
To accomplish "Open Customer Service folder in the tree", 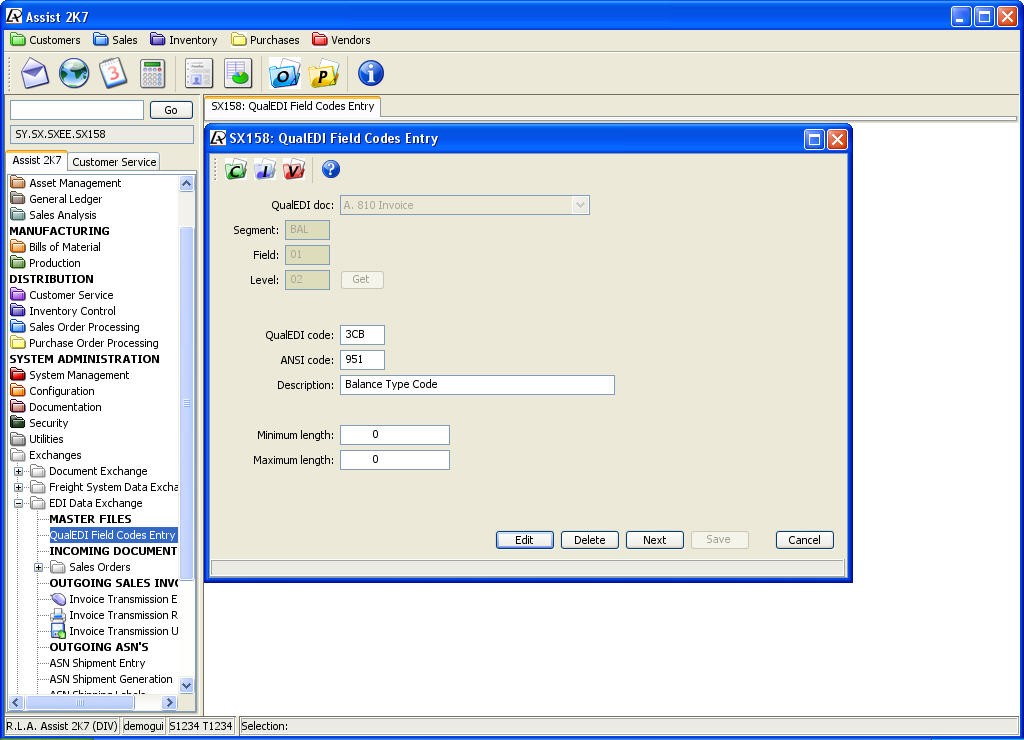I will coord(62,295).
